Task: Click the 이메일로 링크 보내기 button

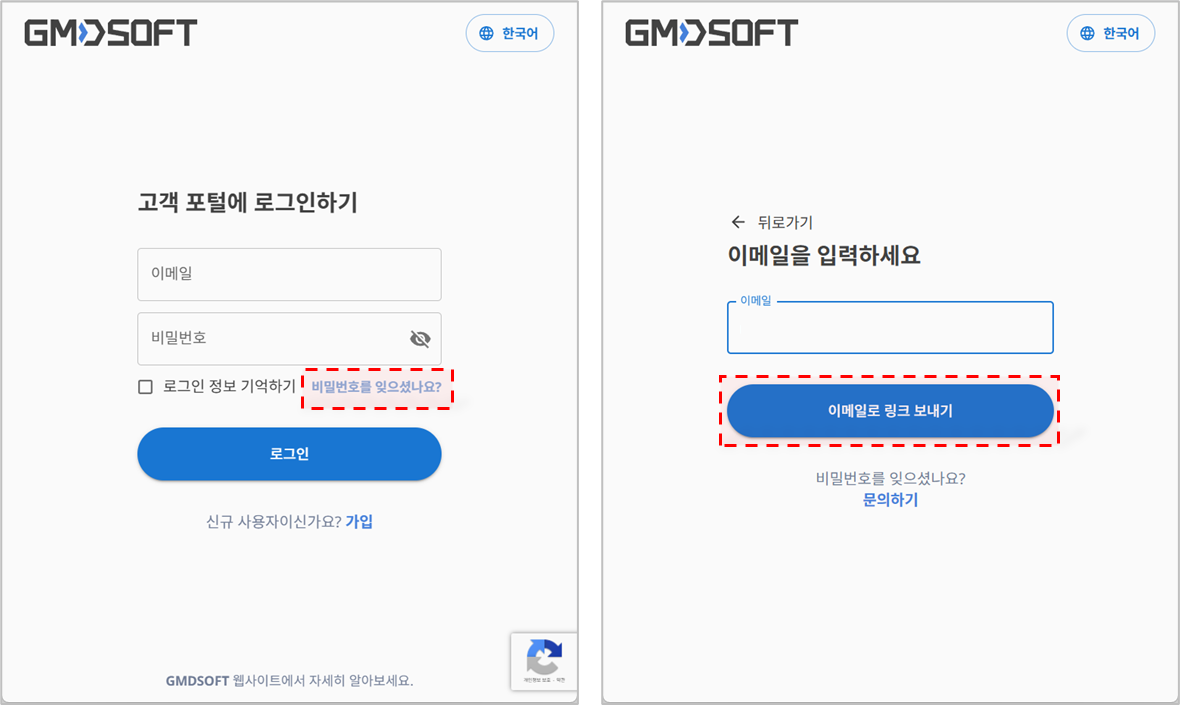Action: click(x=890, y=411)
